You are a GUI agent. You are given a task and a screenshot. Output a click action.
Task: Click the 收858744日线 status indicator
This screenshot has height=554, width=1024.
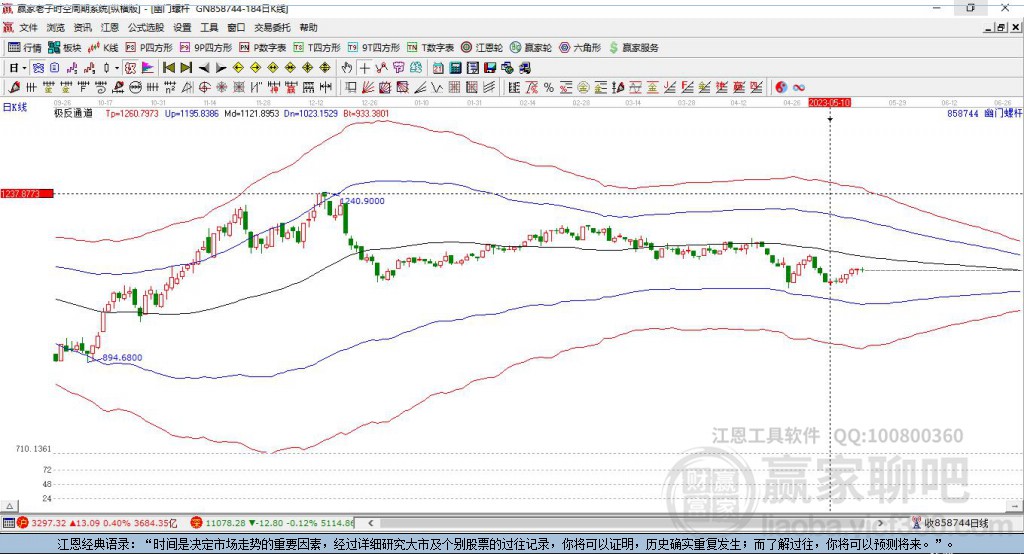point(950,523)
